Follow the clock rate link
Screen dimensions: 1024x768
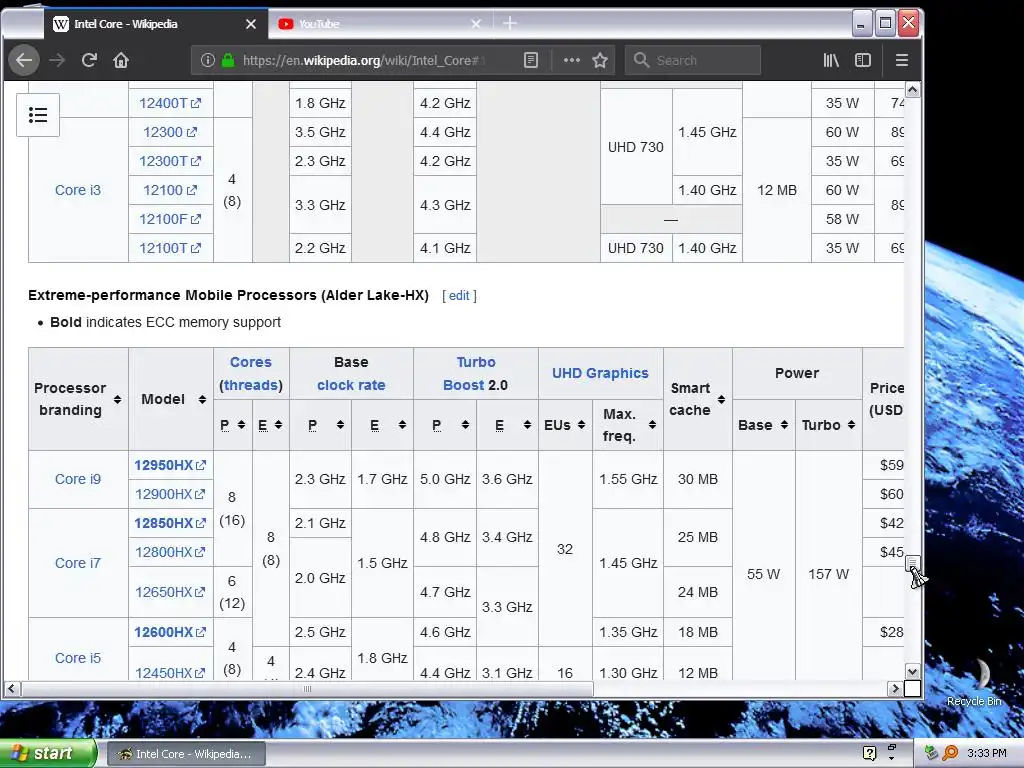coord(351,385)
